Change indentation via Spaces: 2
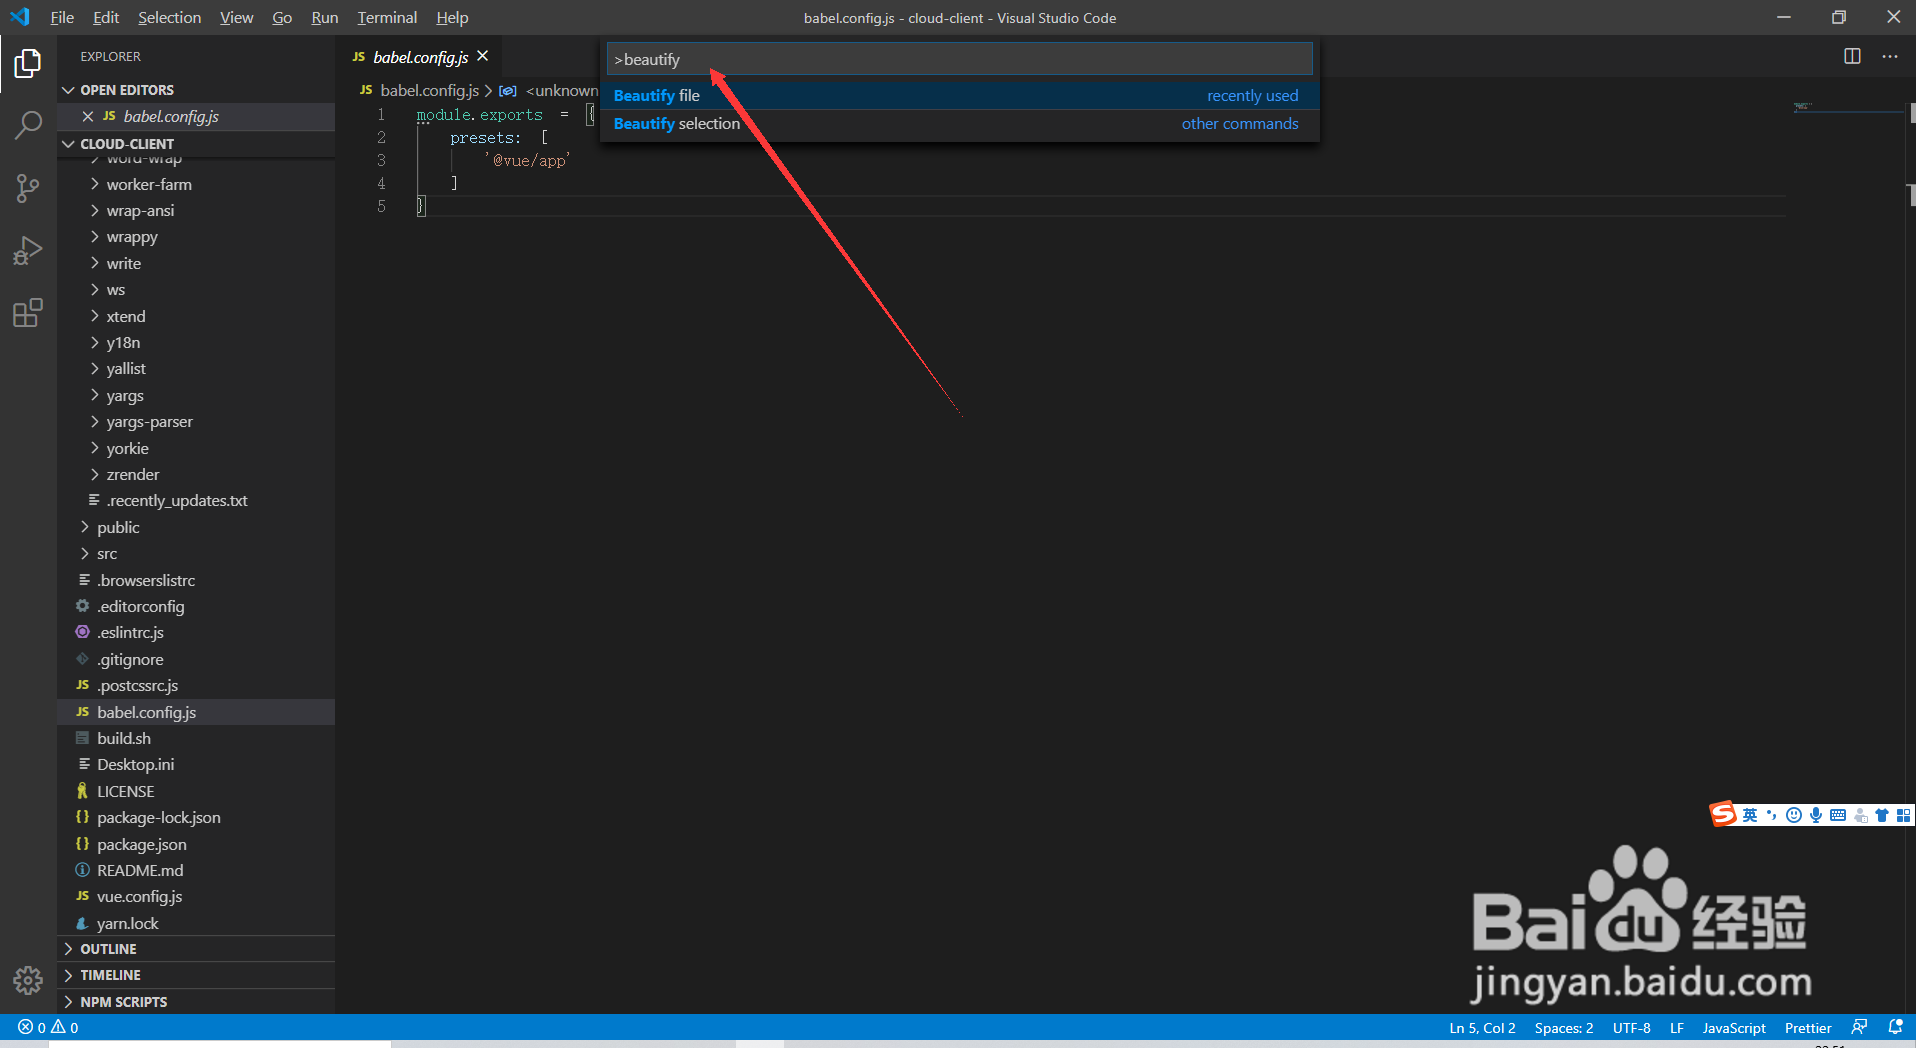Screen dimensions: 1916x1048 [x=1564, y=1028]
